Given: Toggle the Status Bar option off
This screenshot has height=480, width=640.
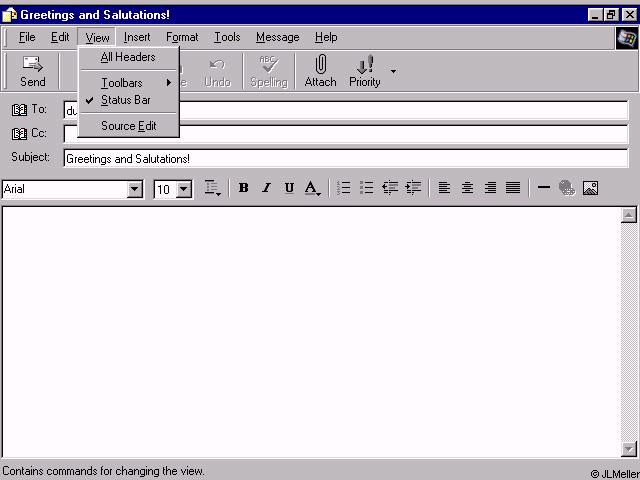Looking at the screenshot, I should point(128,100).
